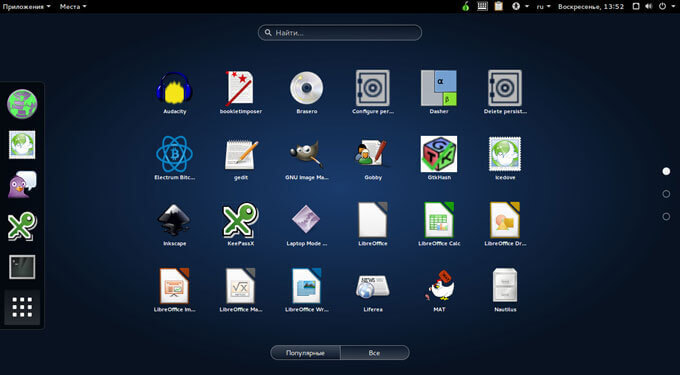
Task: Expand the ru keyboard layout dropdown
Action: 543,7
